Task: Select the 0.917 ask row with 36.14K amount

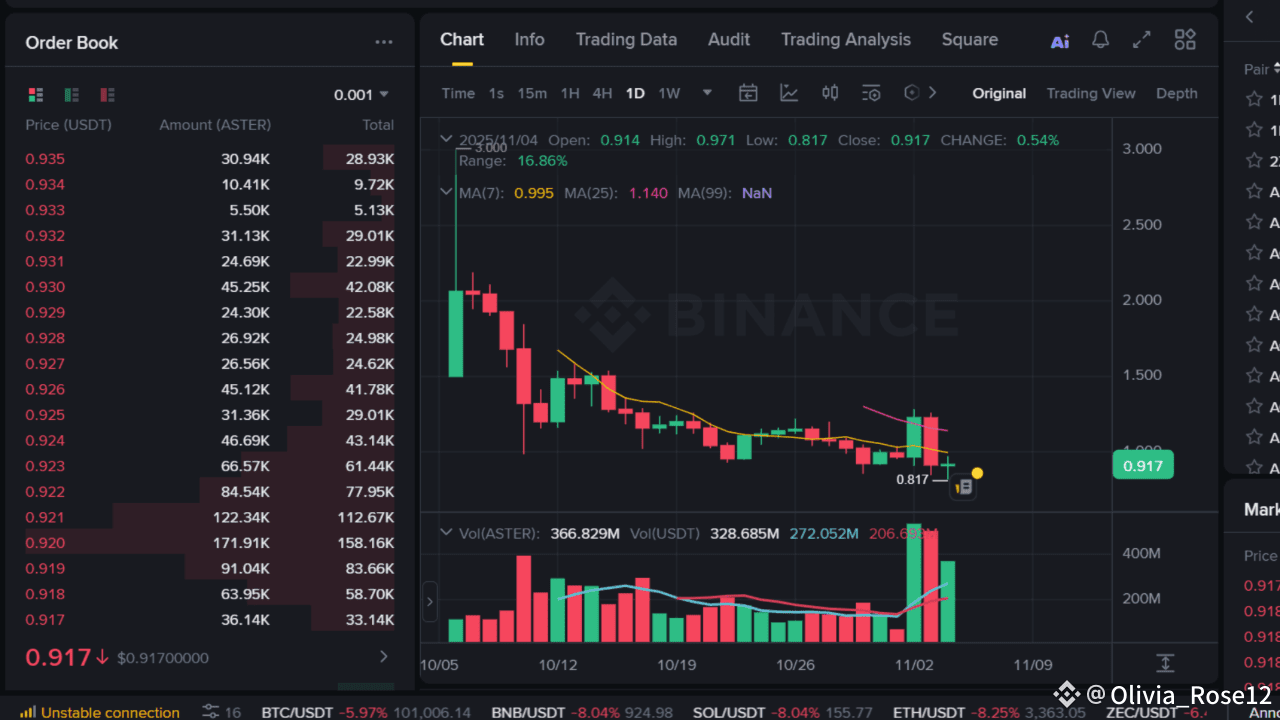Action: point(210,620)
